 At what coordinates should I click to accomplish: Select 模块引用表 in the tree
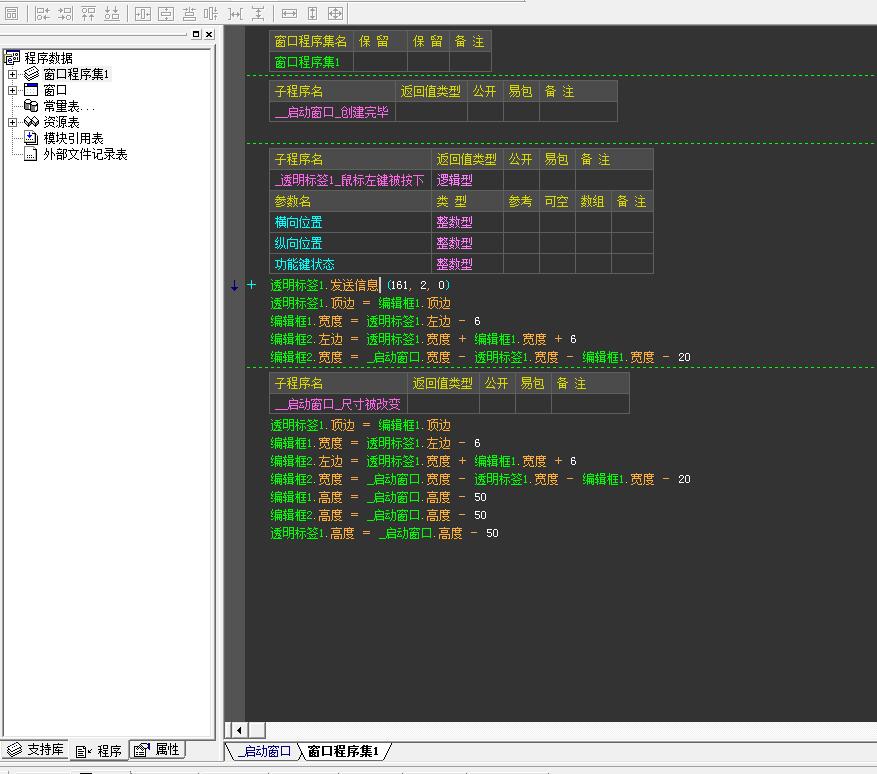pyautogui.click(x=73, y=138)
